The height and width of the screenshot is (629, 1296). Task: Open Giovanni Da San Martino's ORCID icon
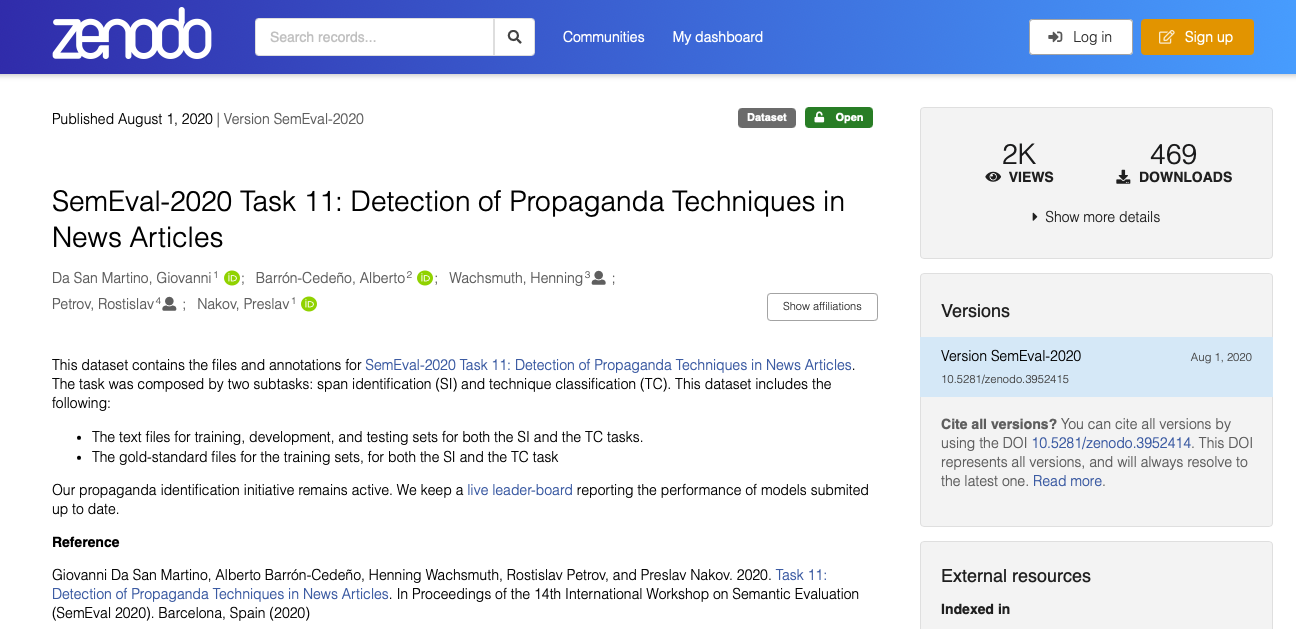tap(232, 278)
